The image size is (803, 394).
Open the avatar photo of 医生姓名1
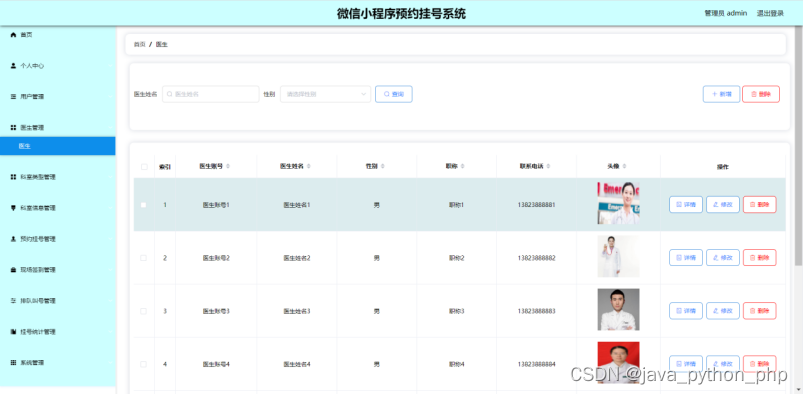coord(618,203)
